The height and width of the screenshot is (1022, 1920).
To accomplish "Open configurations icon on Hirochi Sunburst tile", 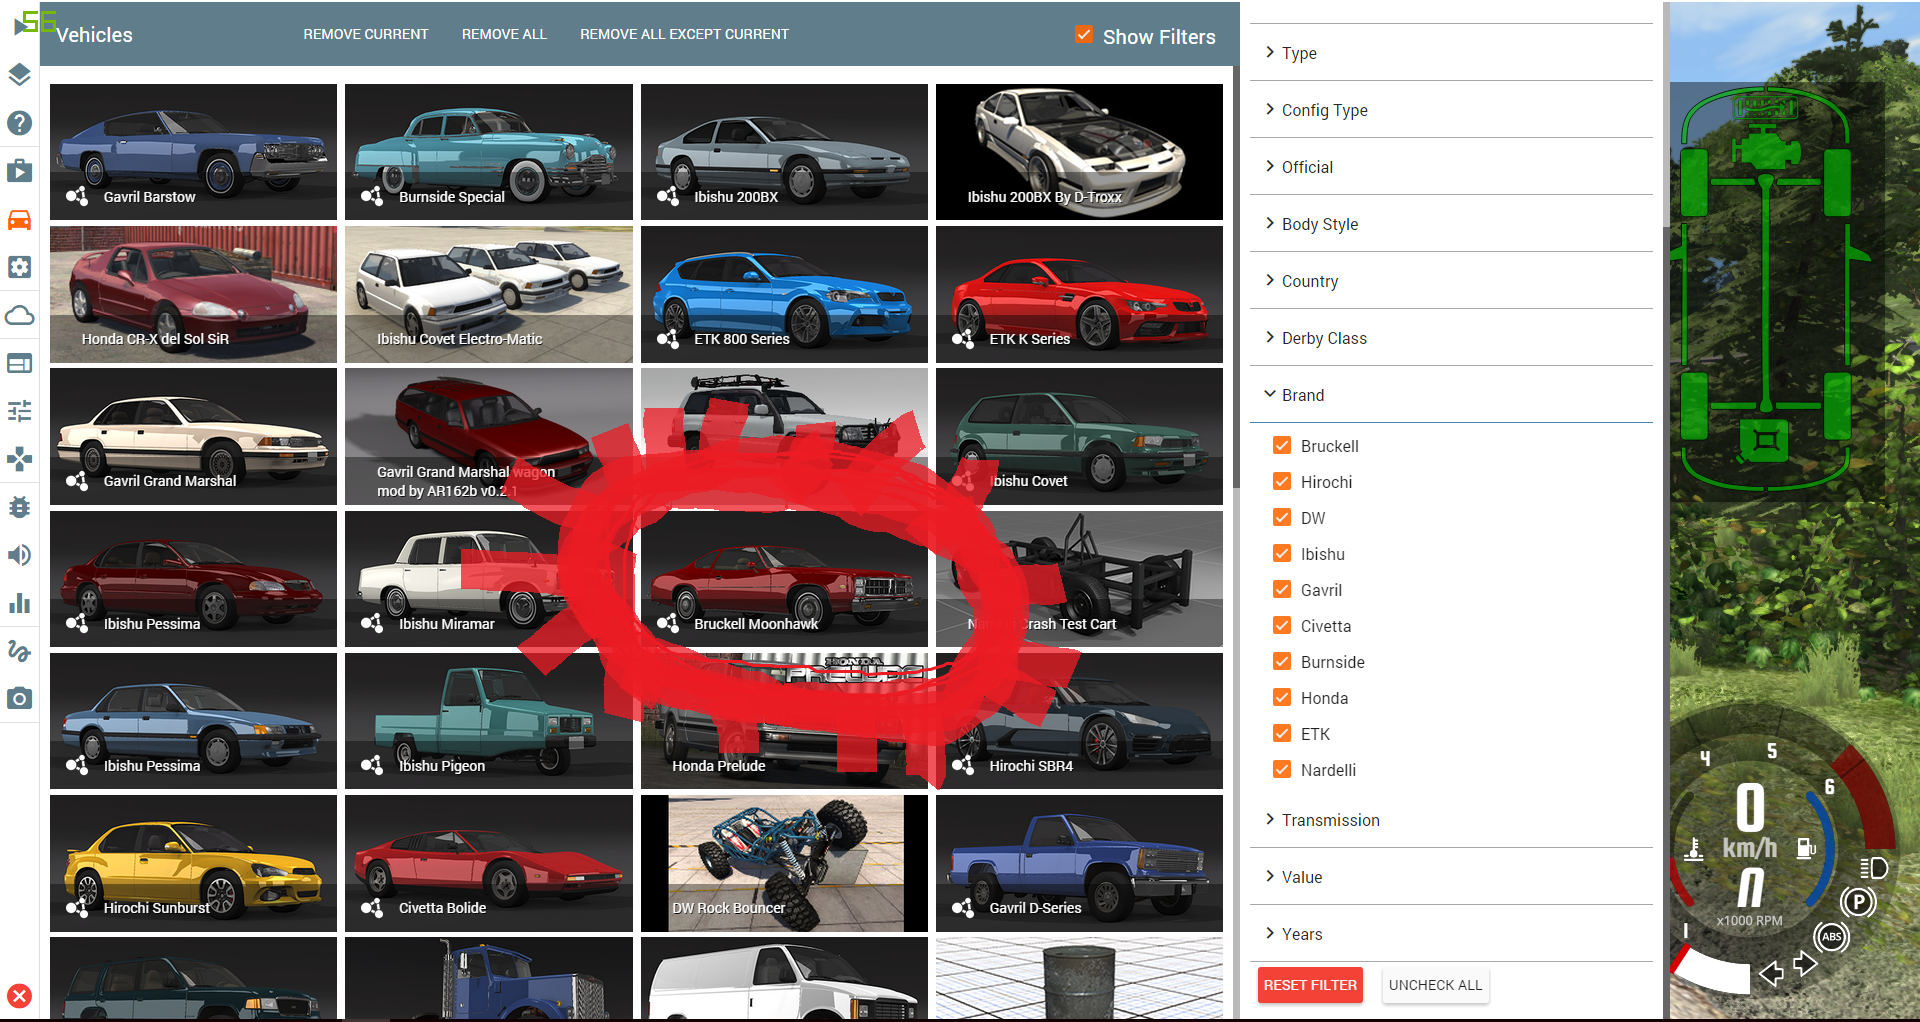I will (77, 907).
